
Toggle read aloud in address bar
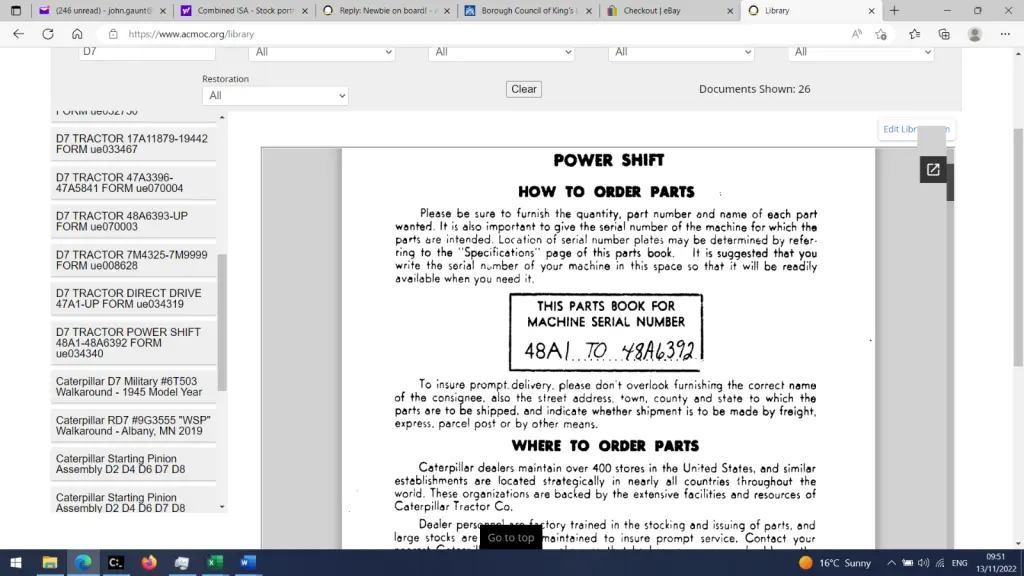coord(856,34)
